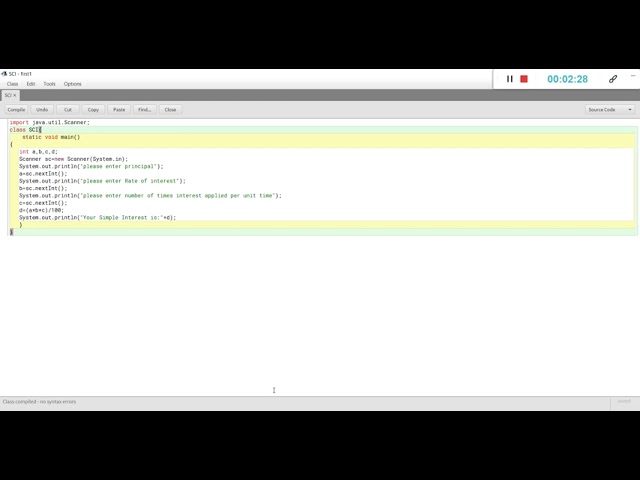Open the Find dialog
The width and height of the screenshot is (640, 480).
click(x=144, y=110)
